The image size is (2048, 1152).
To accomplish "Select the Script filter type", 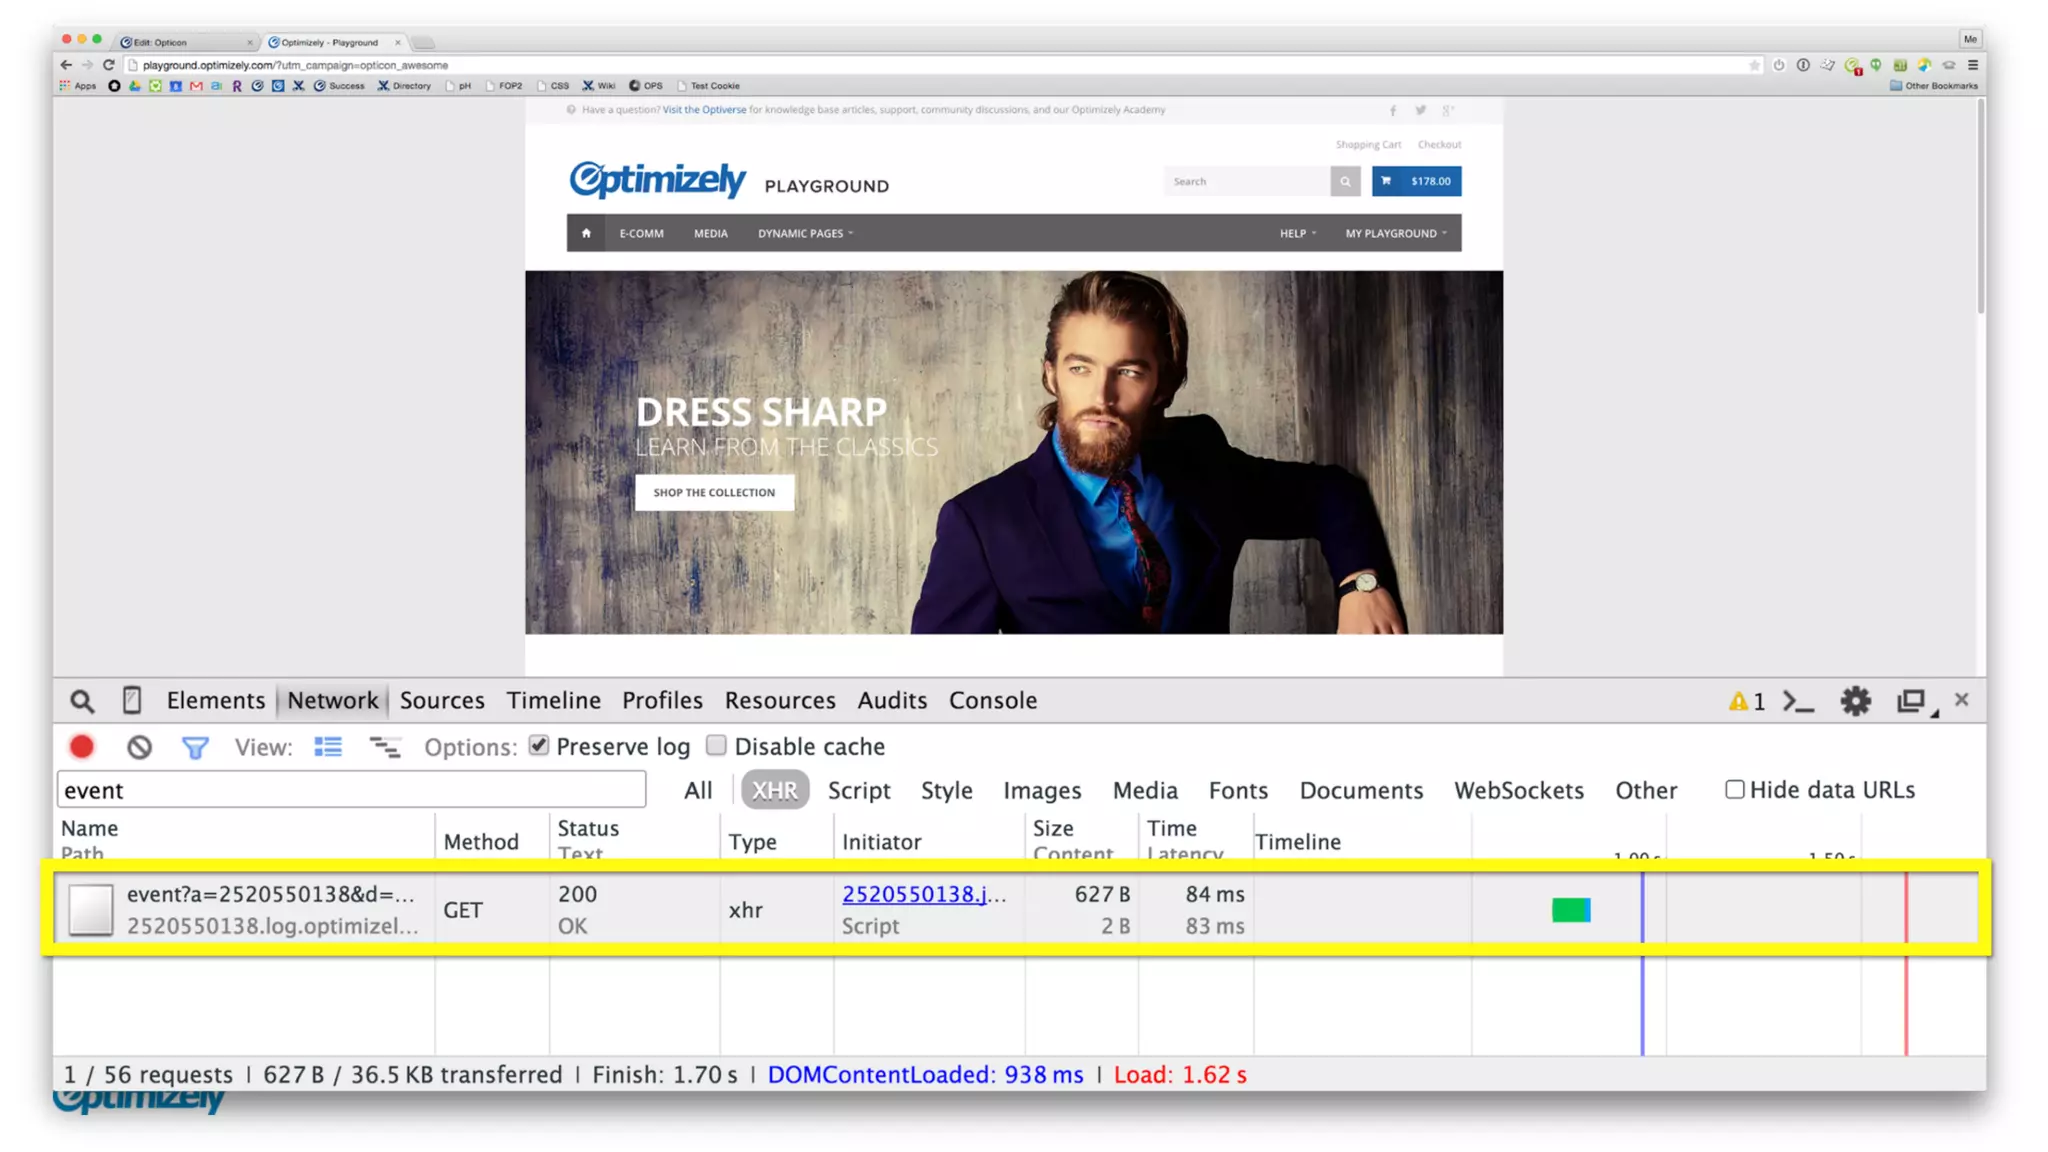I will point(858,791).
